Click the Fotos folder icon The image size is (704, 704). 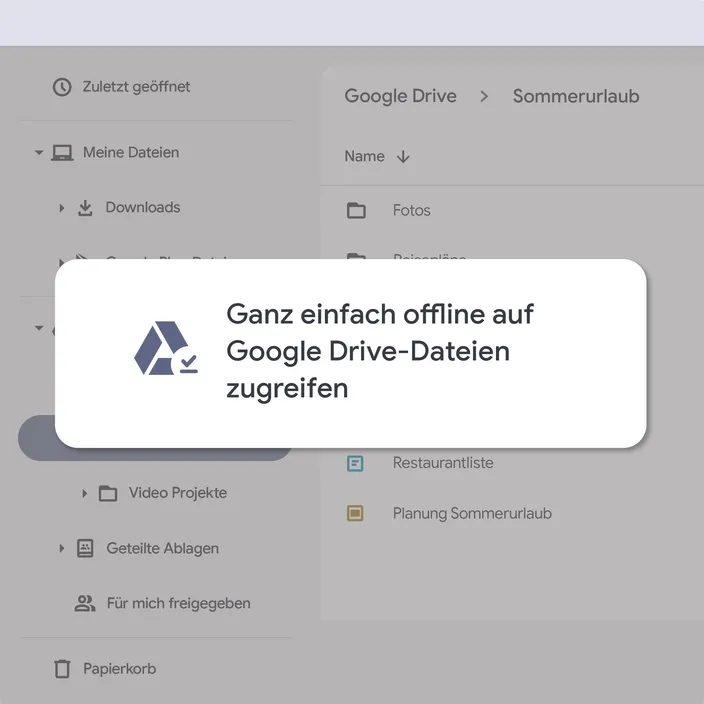(356, 210)
